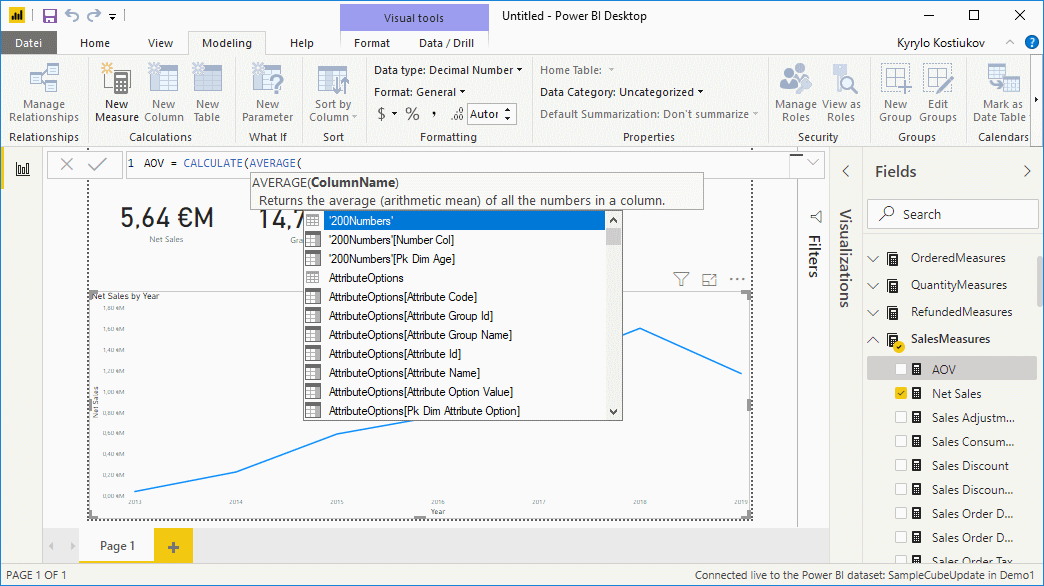The width and height of the screenshot is (1044, 586).
Task: Collapse the ribbon caret
Action: click(x=1009, y=42)
